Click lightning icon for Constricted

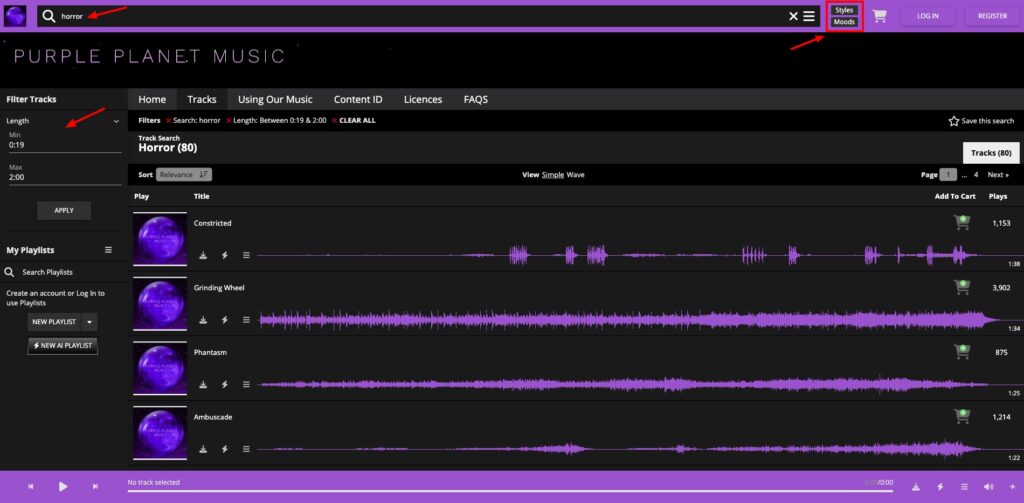tap(225, 255)
